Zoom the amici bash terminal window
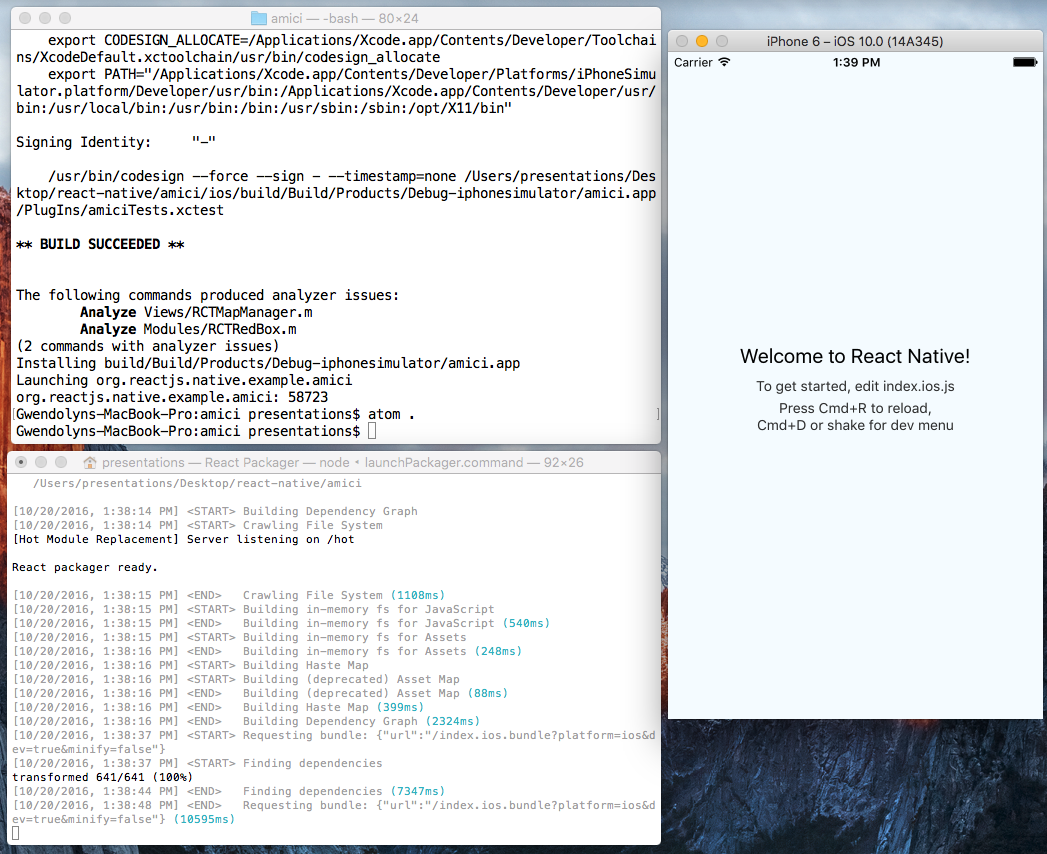 click(65, 18)
